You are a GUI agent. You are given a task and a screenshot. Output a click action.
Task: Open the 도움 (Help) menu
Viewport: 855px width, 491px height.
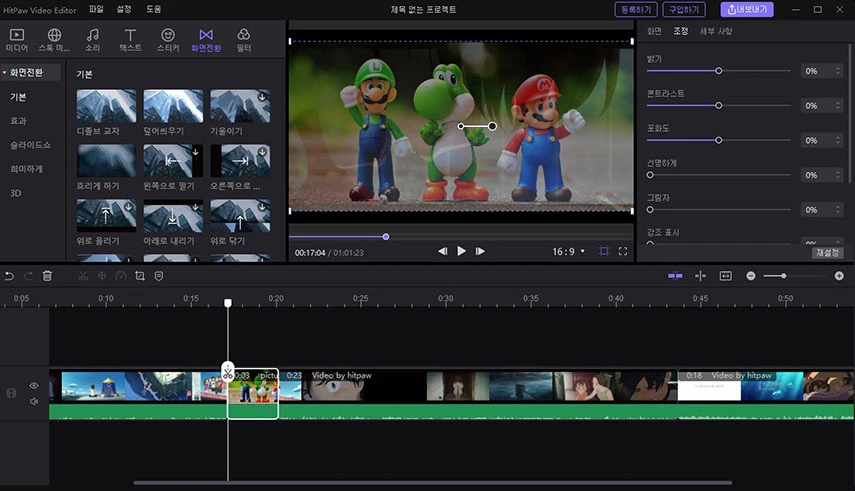[153, 9]
